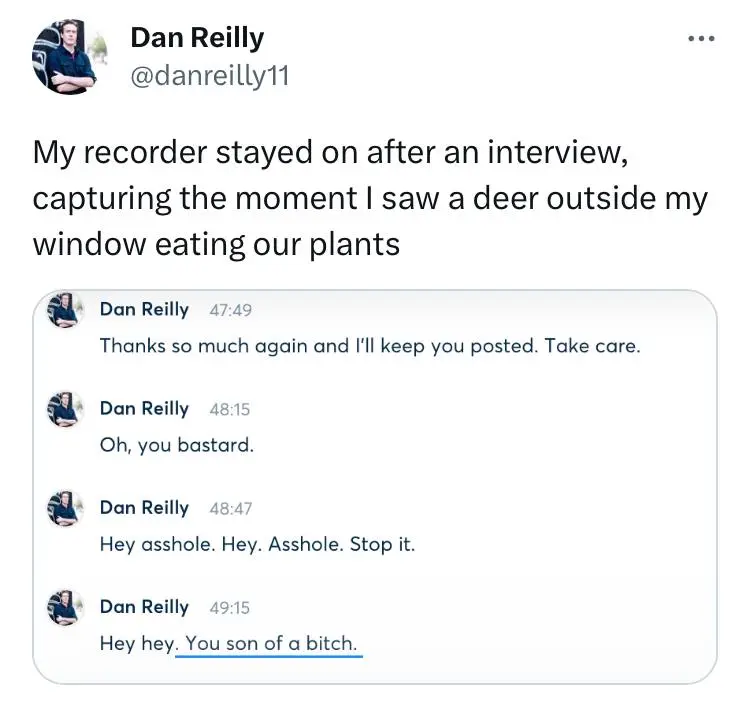Select the underlined 'You son of a bitch.' text
Viewport: 750px width, 701px height.
click(x=271, y=644)
